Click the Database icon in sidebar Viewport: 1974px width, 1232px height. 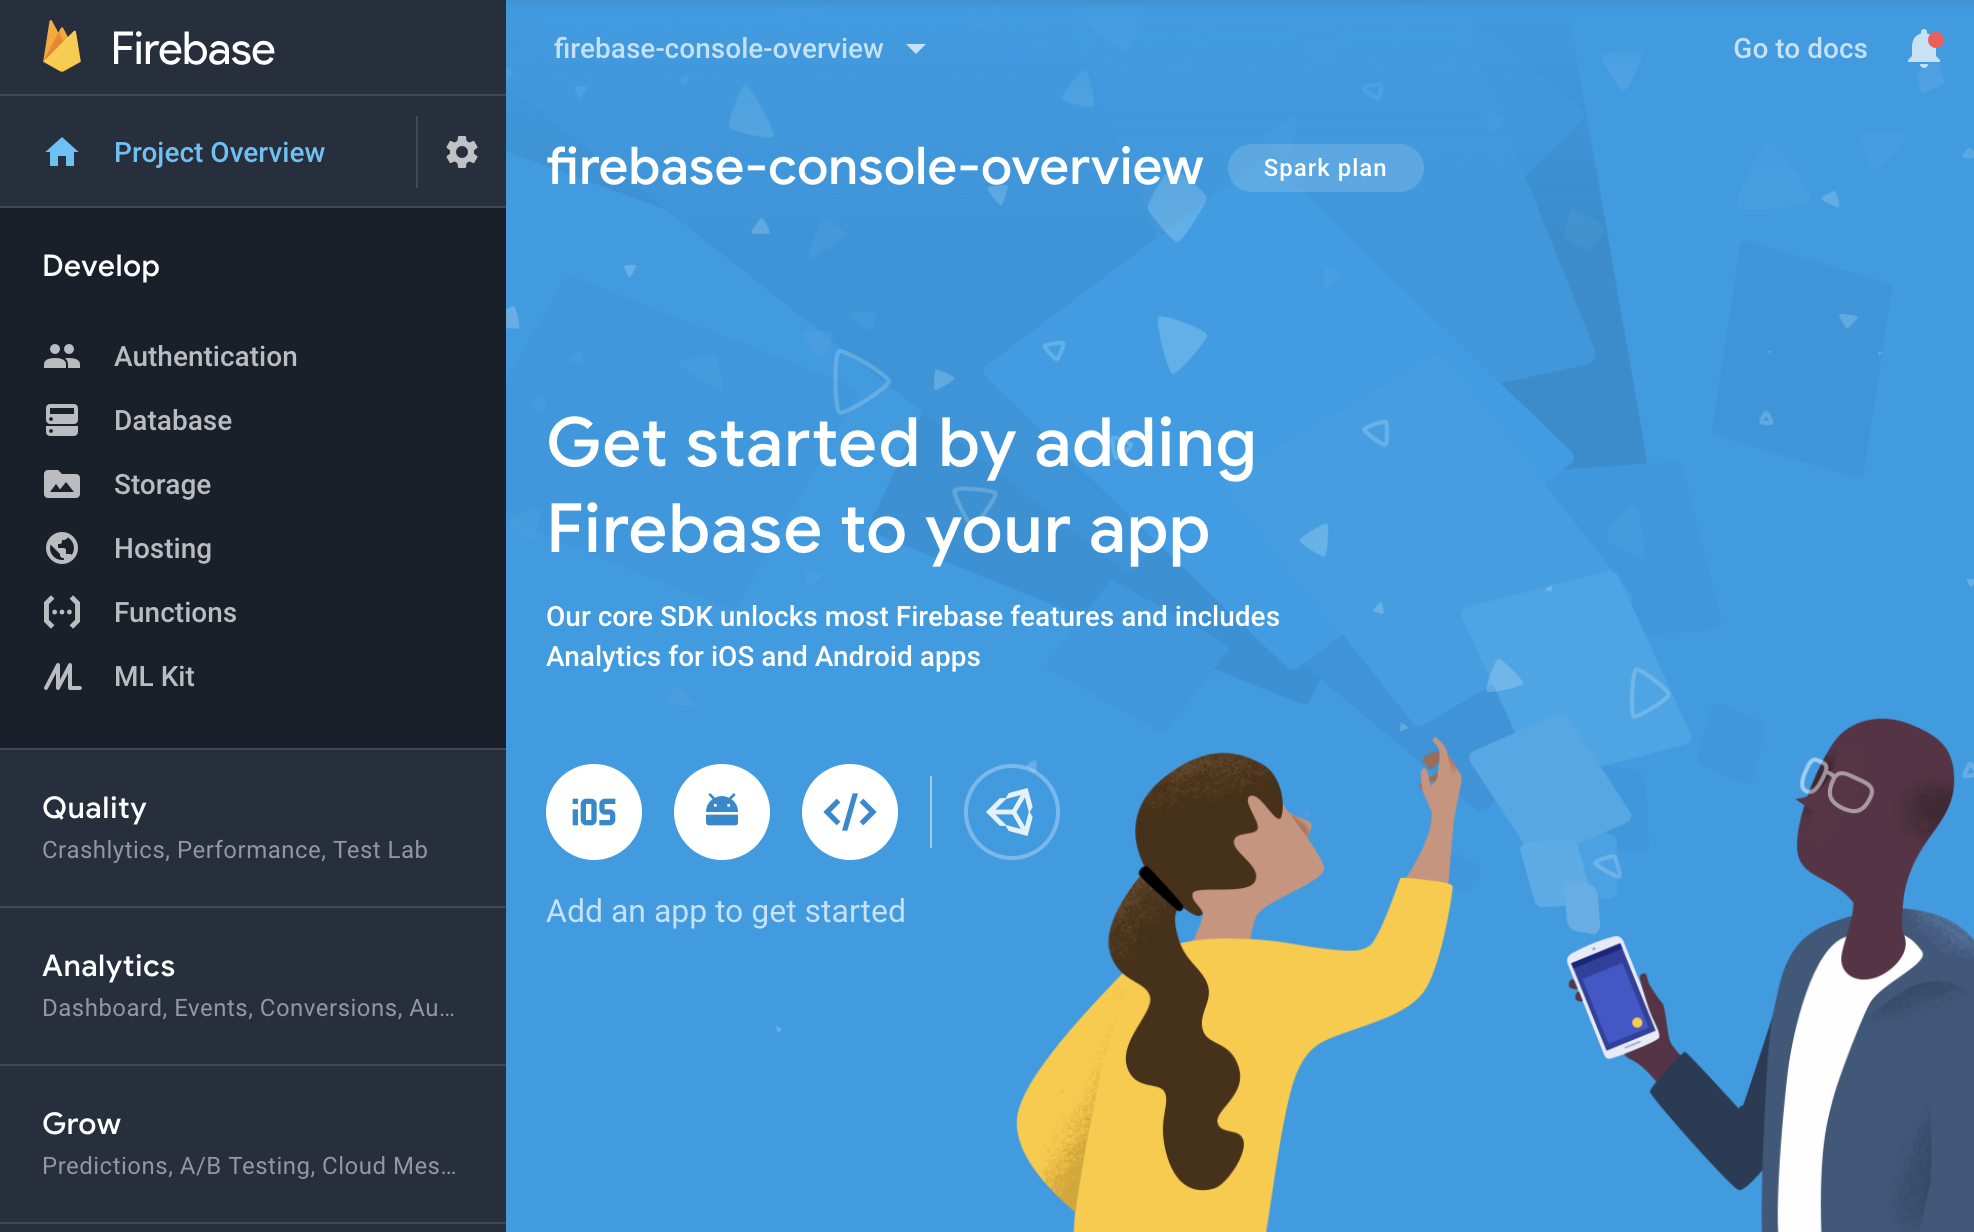pos(60,420)
